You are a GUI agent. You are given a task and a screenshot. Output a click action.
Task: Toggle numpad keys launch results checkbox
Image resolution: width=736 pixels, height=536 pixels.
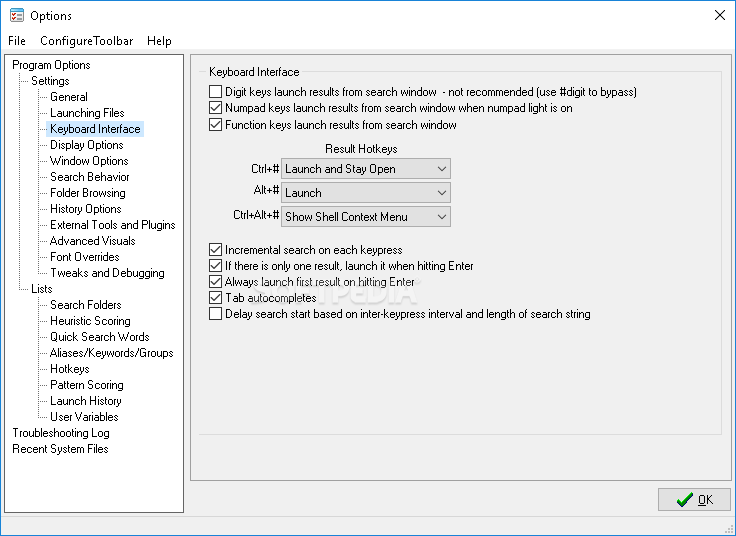(x=215, y=108)
